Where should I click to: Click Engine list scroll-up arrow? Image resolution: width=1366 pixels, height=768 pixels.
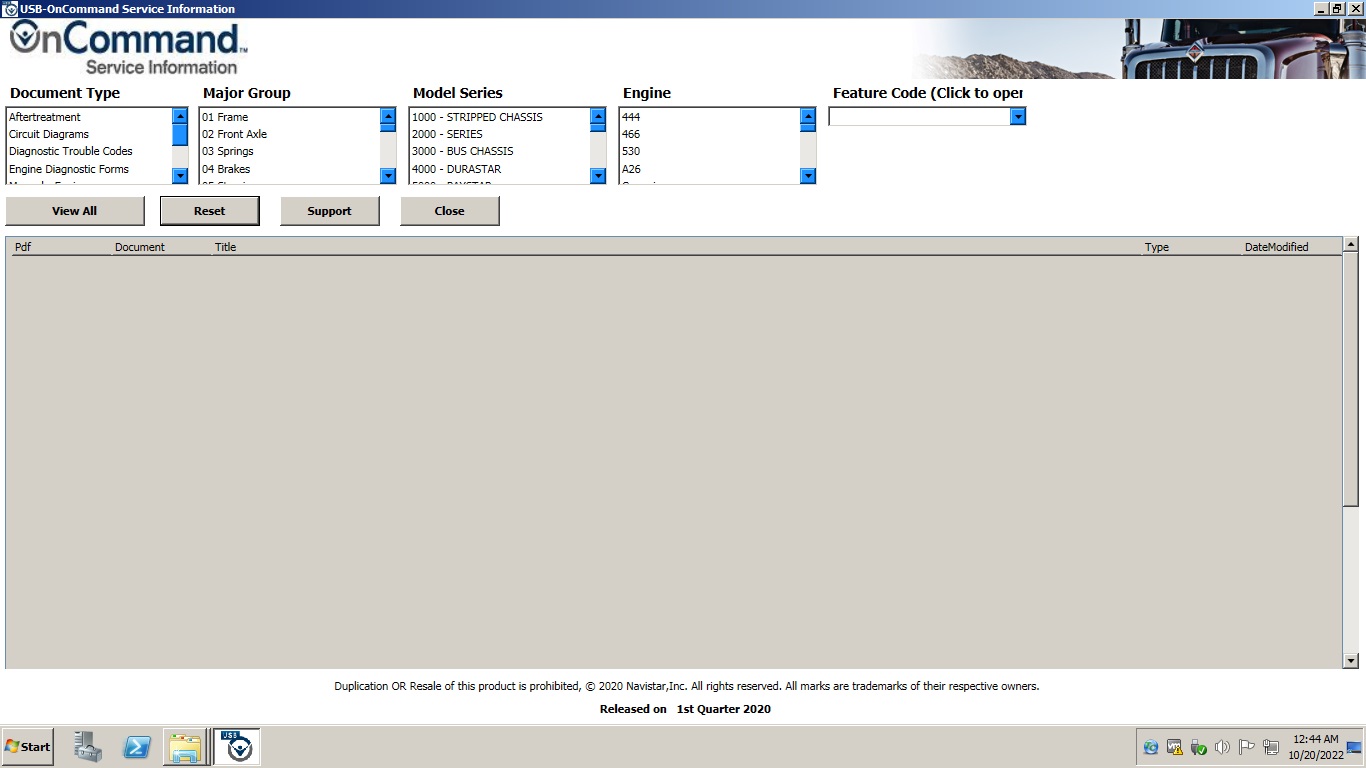808,116
